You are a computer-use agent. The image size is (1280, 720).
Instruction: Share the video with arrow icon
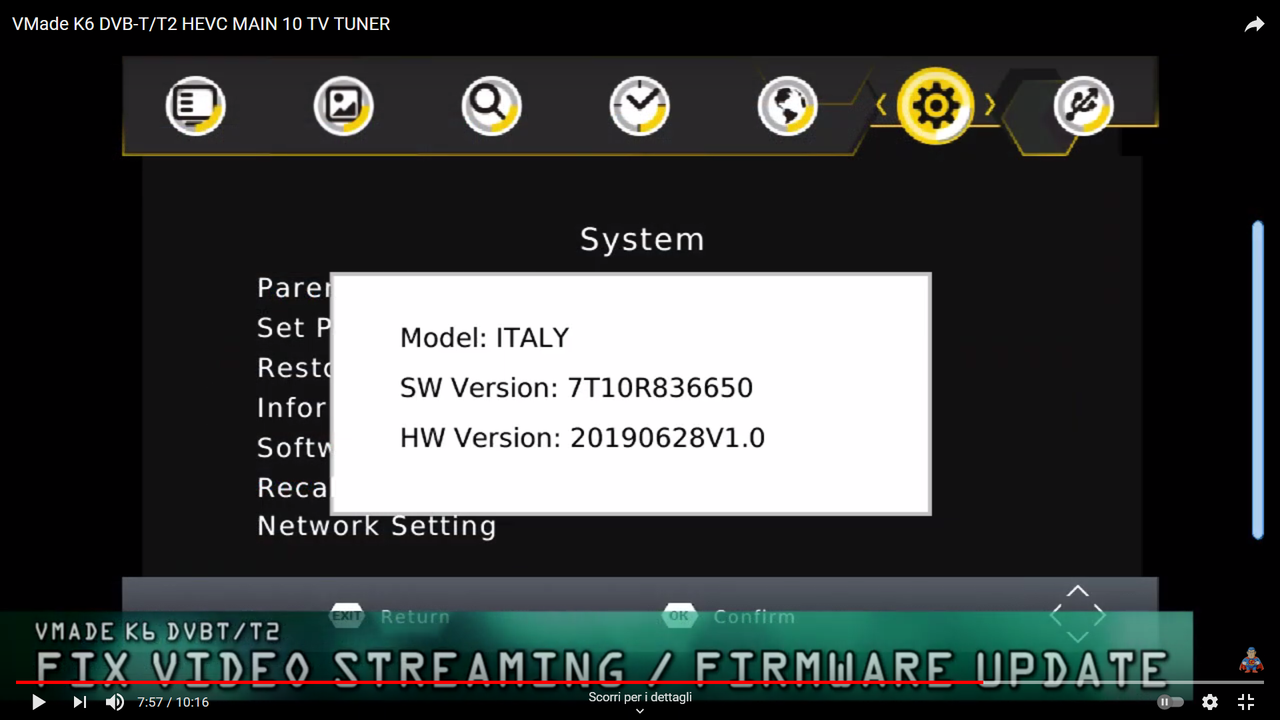1254,25
